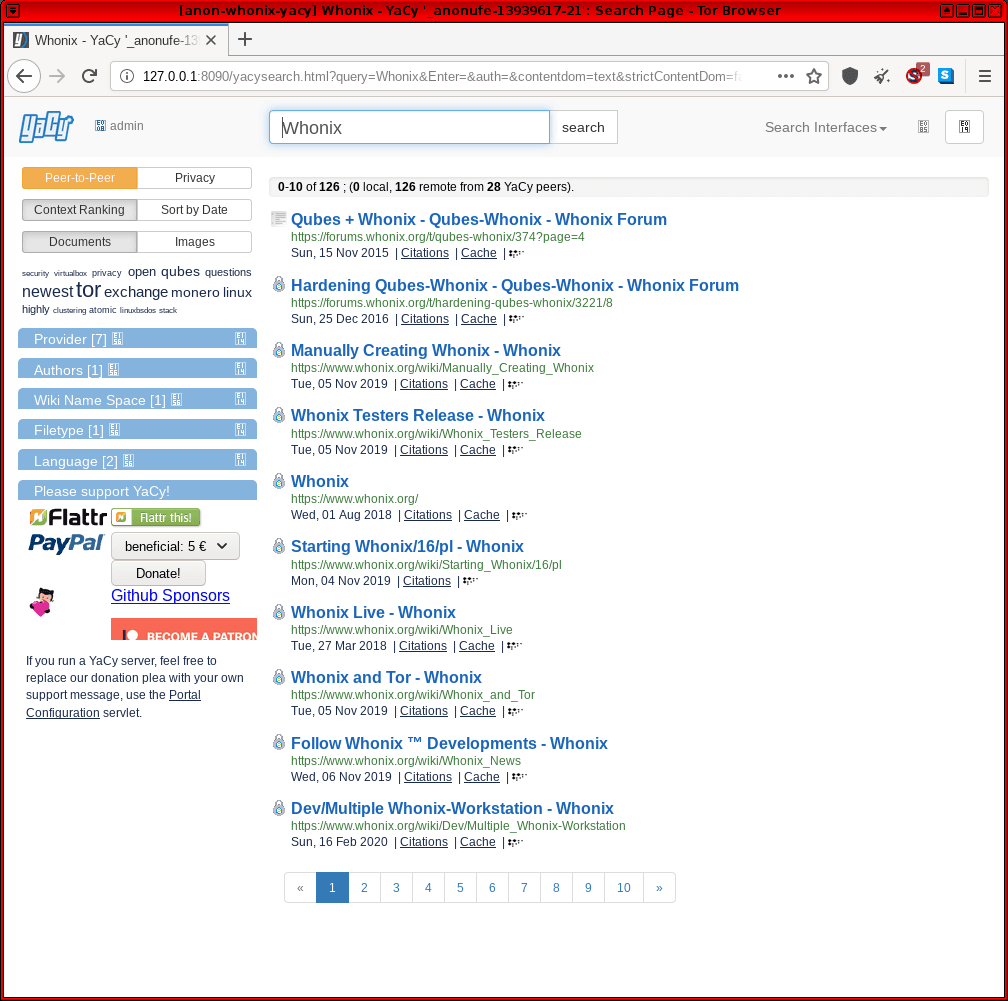Open the NoScript extension icon

click(914, 76)
